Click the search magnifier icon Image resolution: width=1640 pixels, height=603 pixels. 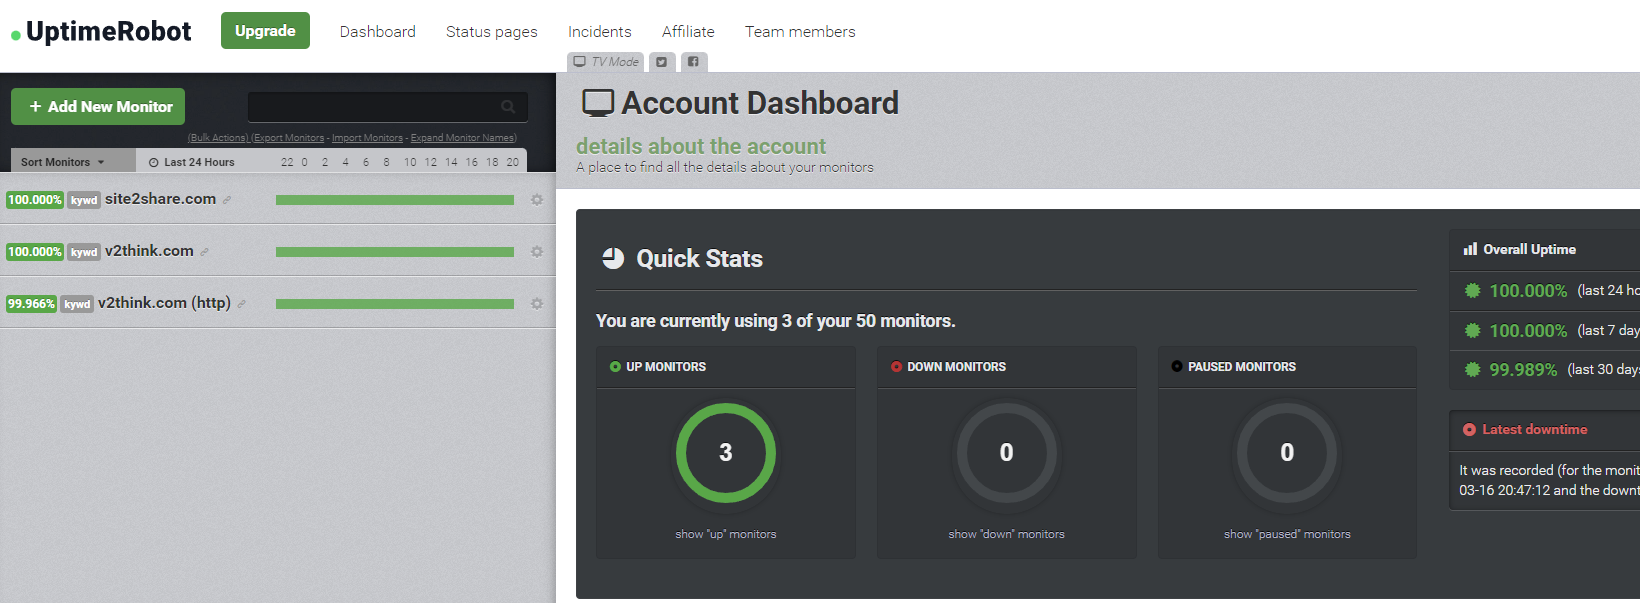point(508,106)
